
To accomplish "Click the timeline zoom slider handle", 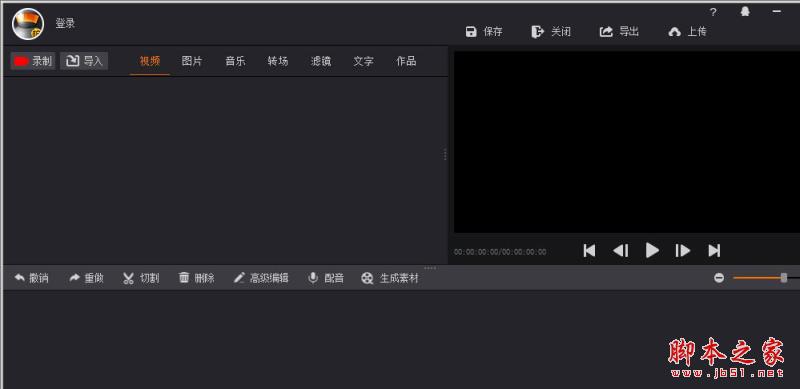I will pos(784,278).
